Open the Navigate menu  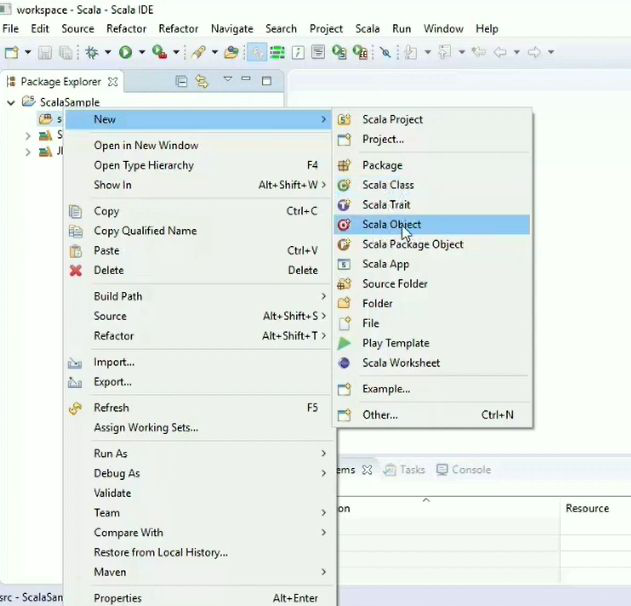(232, 29)
